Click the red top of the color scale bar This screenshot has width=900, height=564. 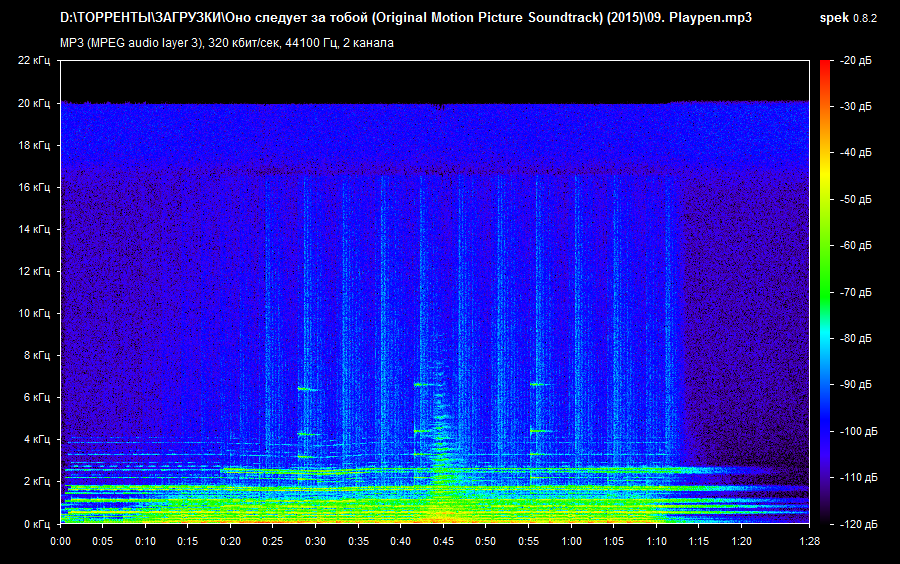click(x=824, y=66)
